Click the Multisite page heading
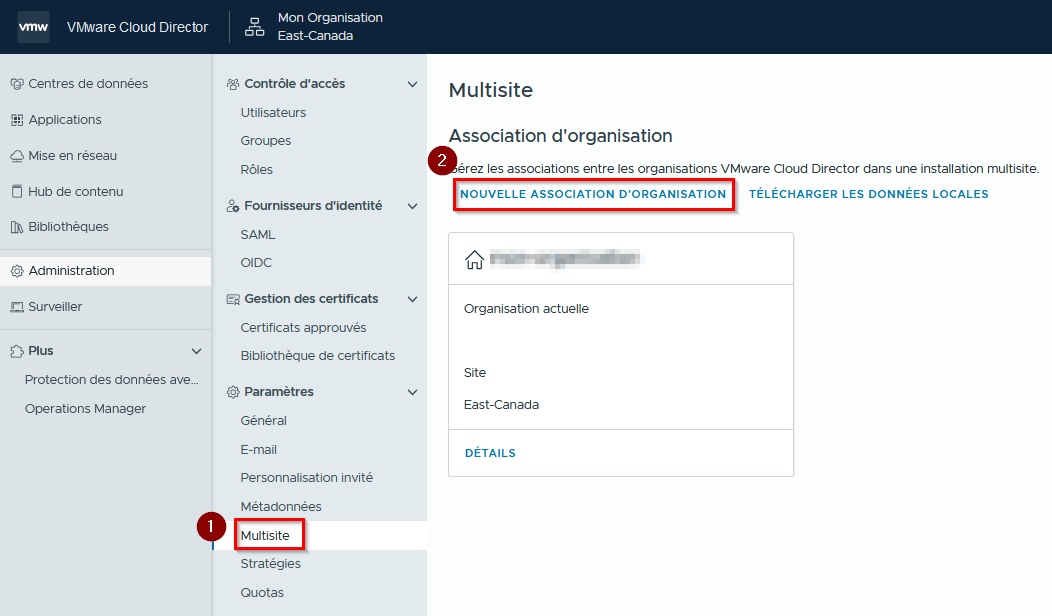 tap(490, 90)
